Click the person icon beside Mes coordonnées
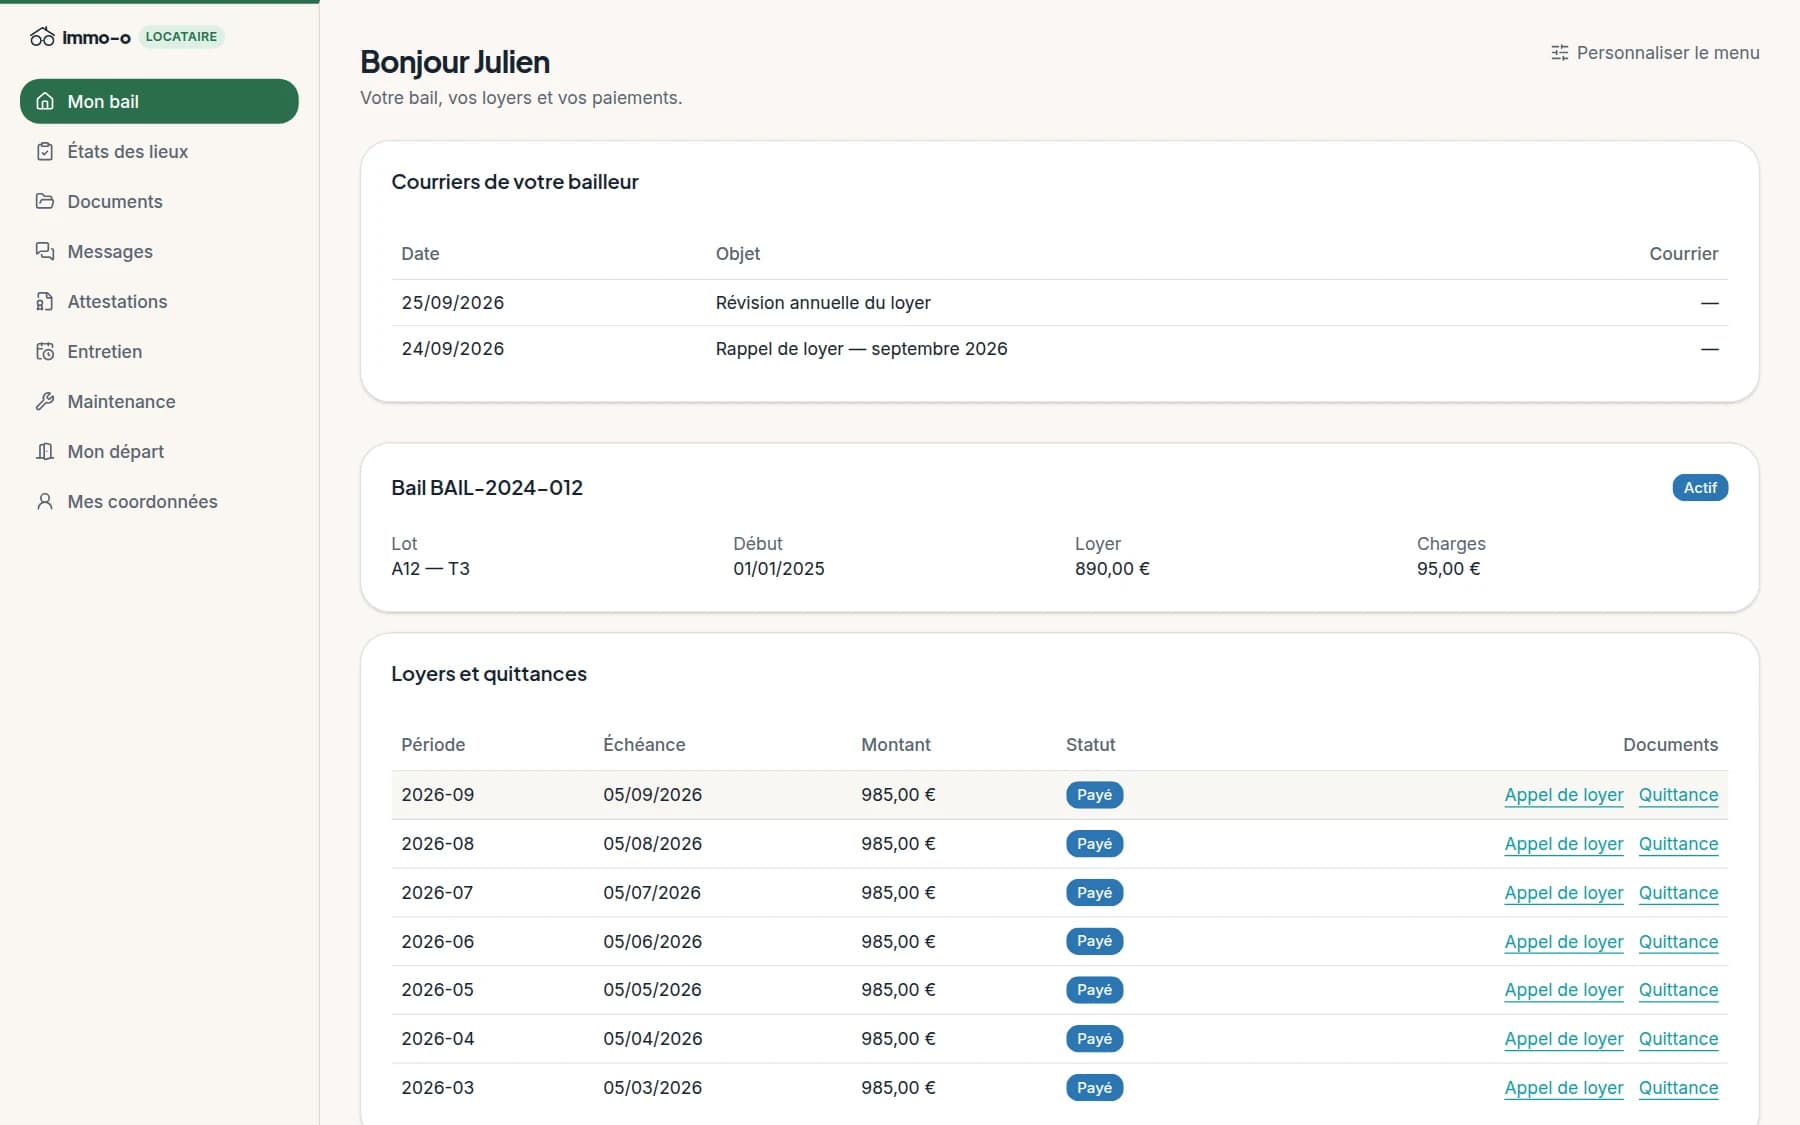 tap(45, 501)
